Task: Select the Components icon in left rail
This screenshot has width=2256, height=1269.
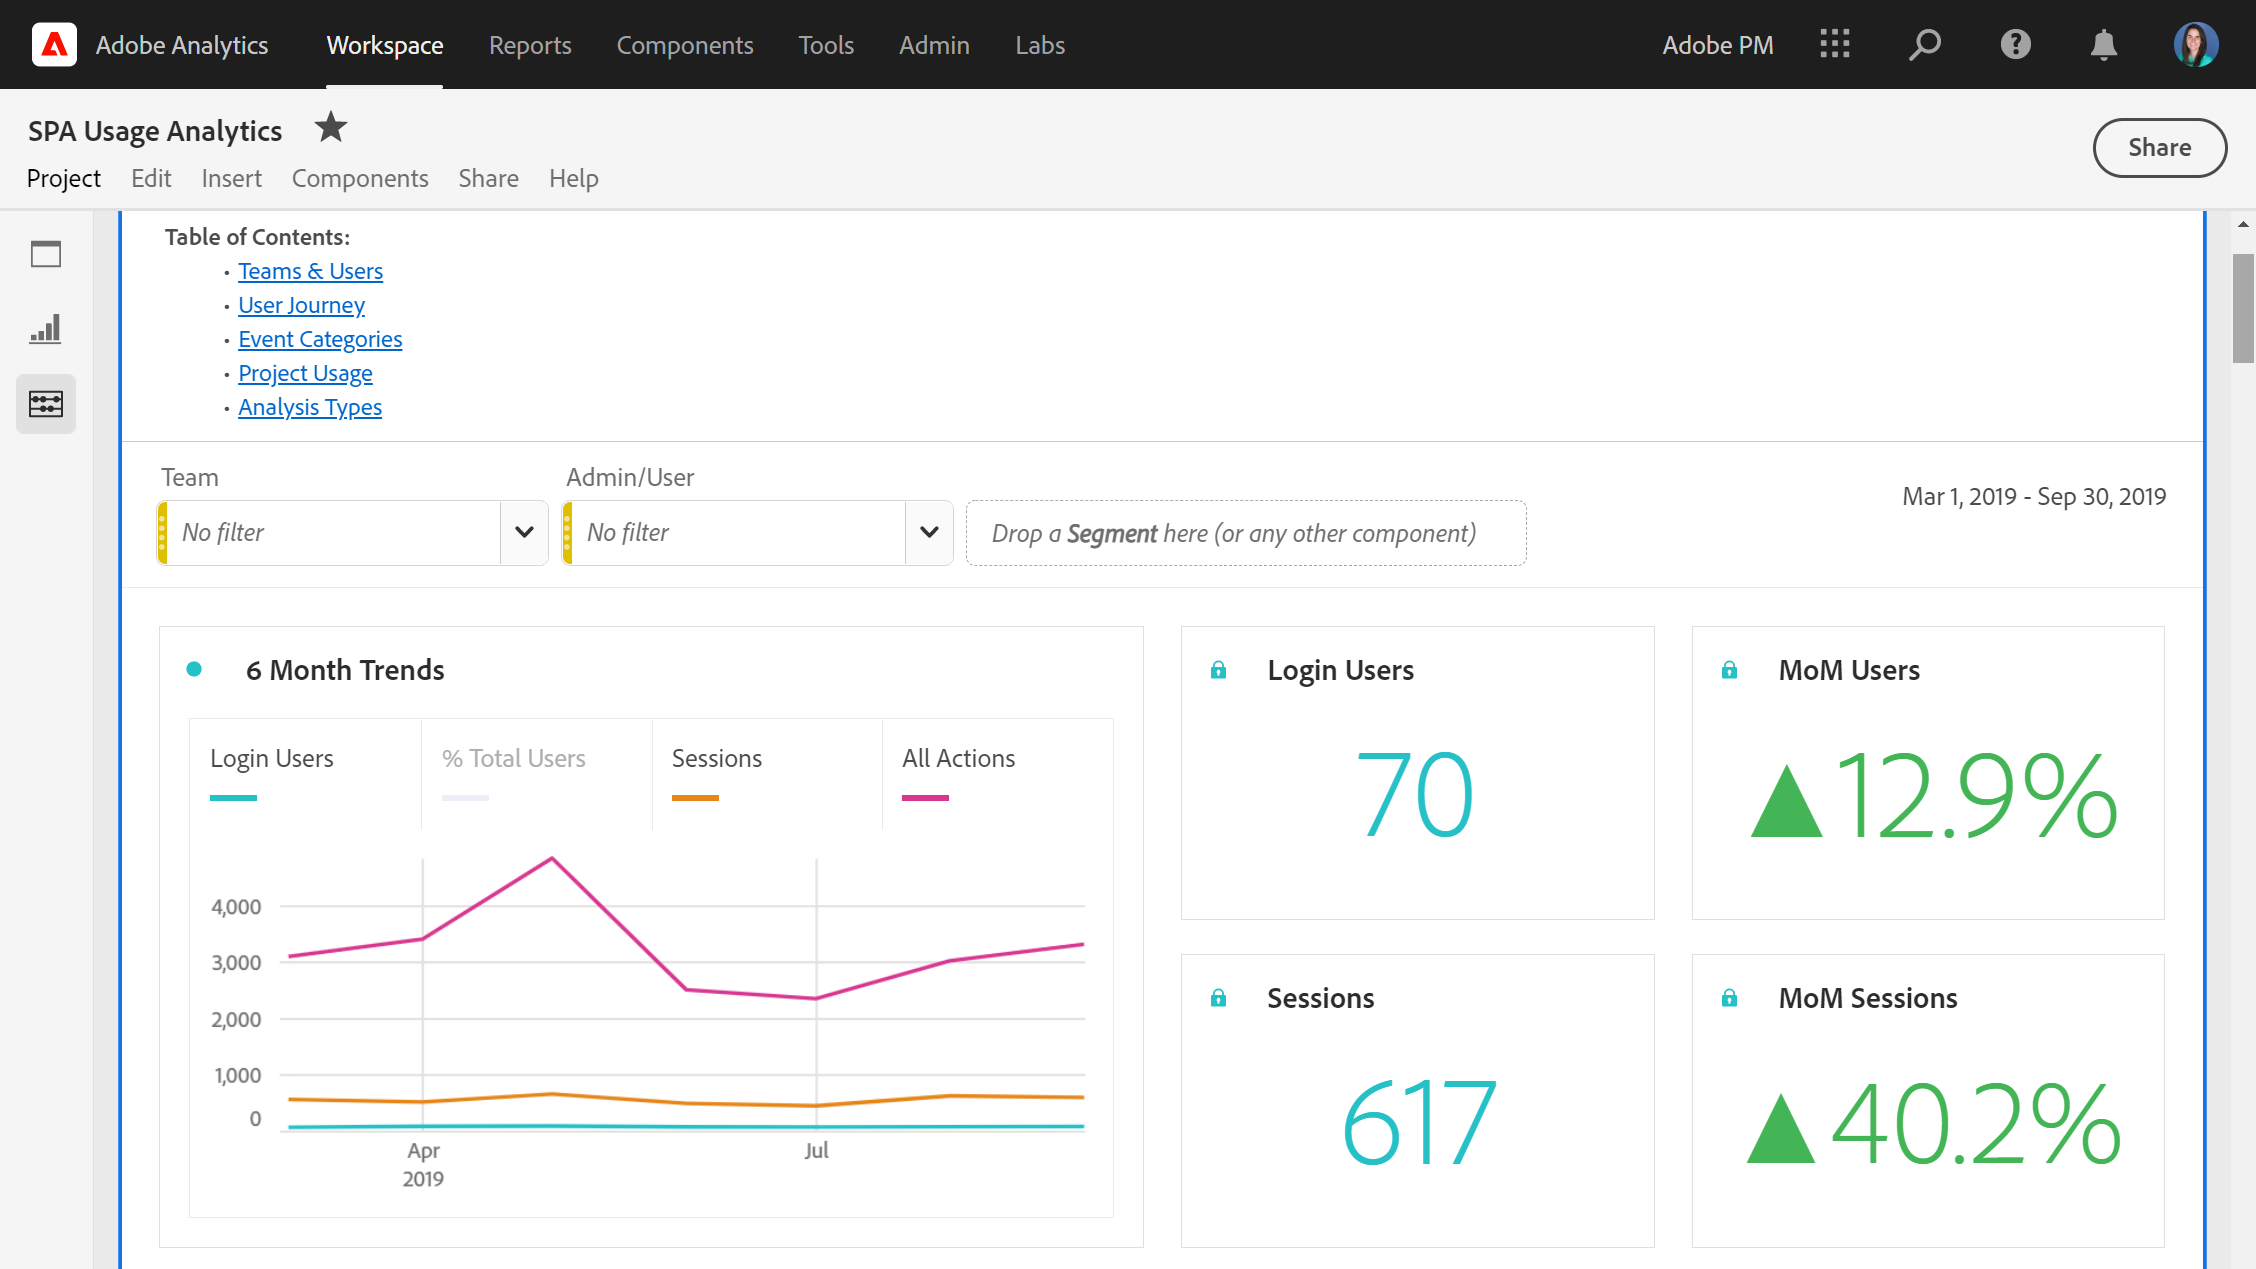Action: coord(46,404)
